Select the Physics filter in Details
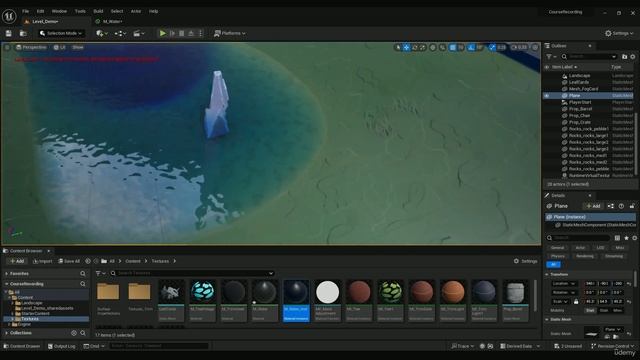The image size is (640, 360). (x=557, y=256)
